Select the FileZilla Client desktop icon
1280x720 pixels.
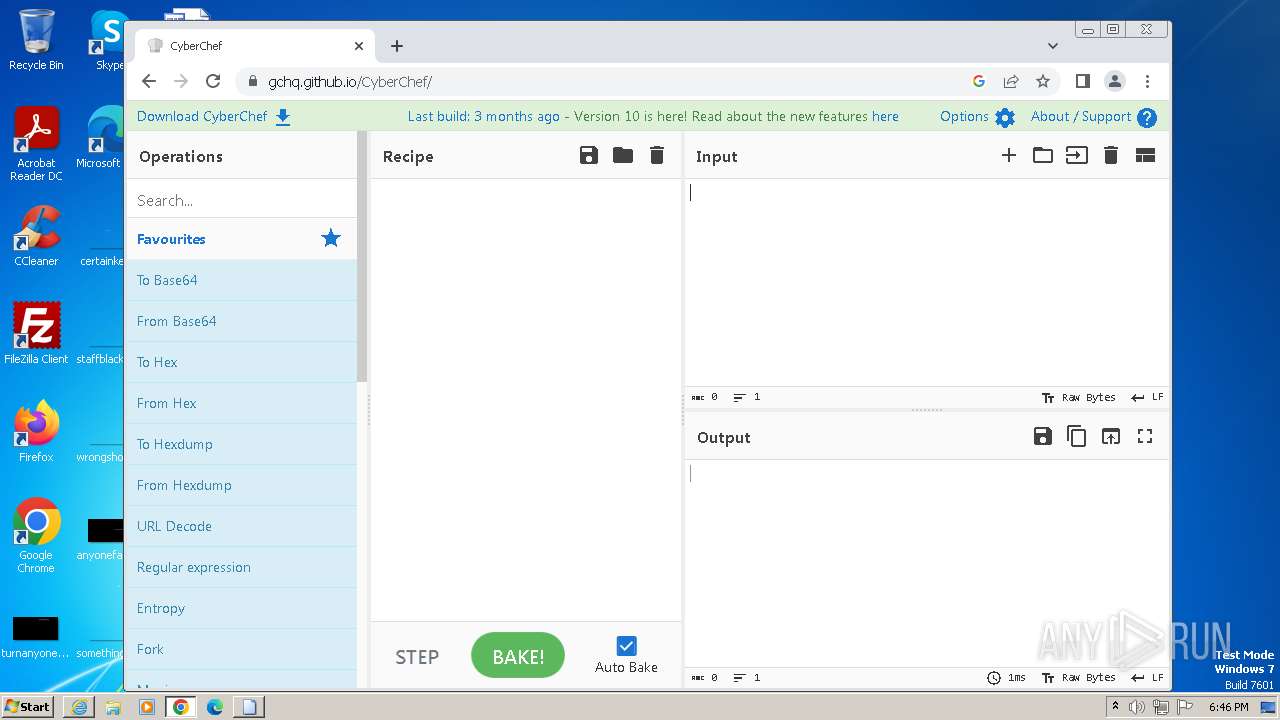click(36, 333)
